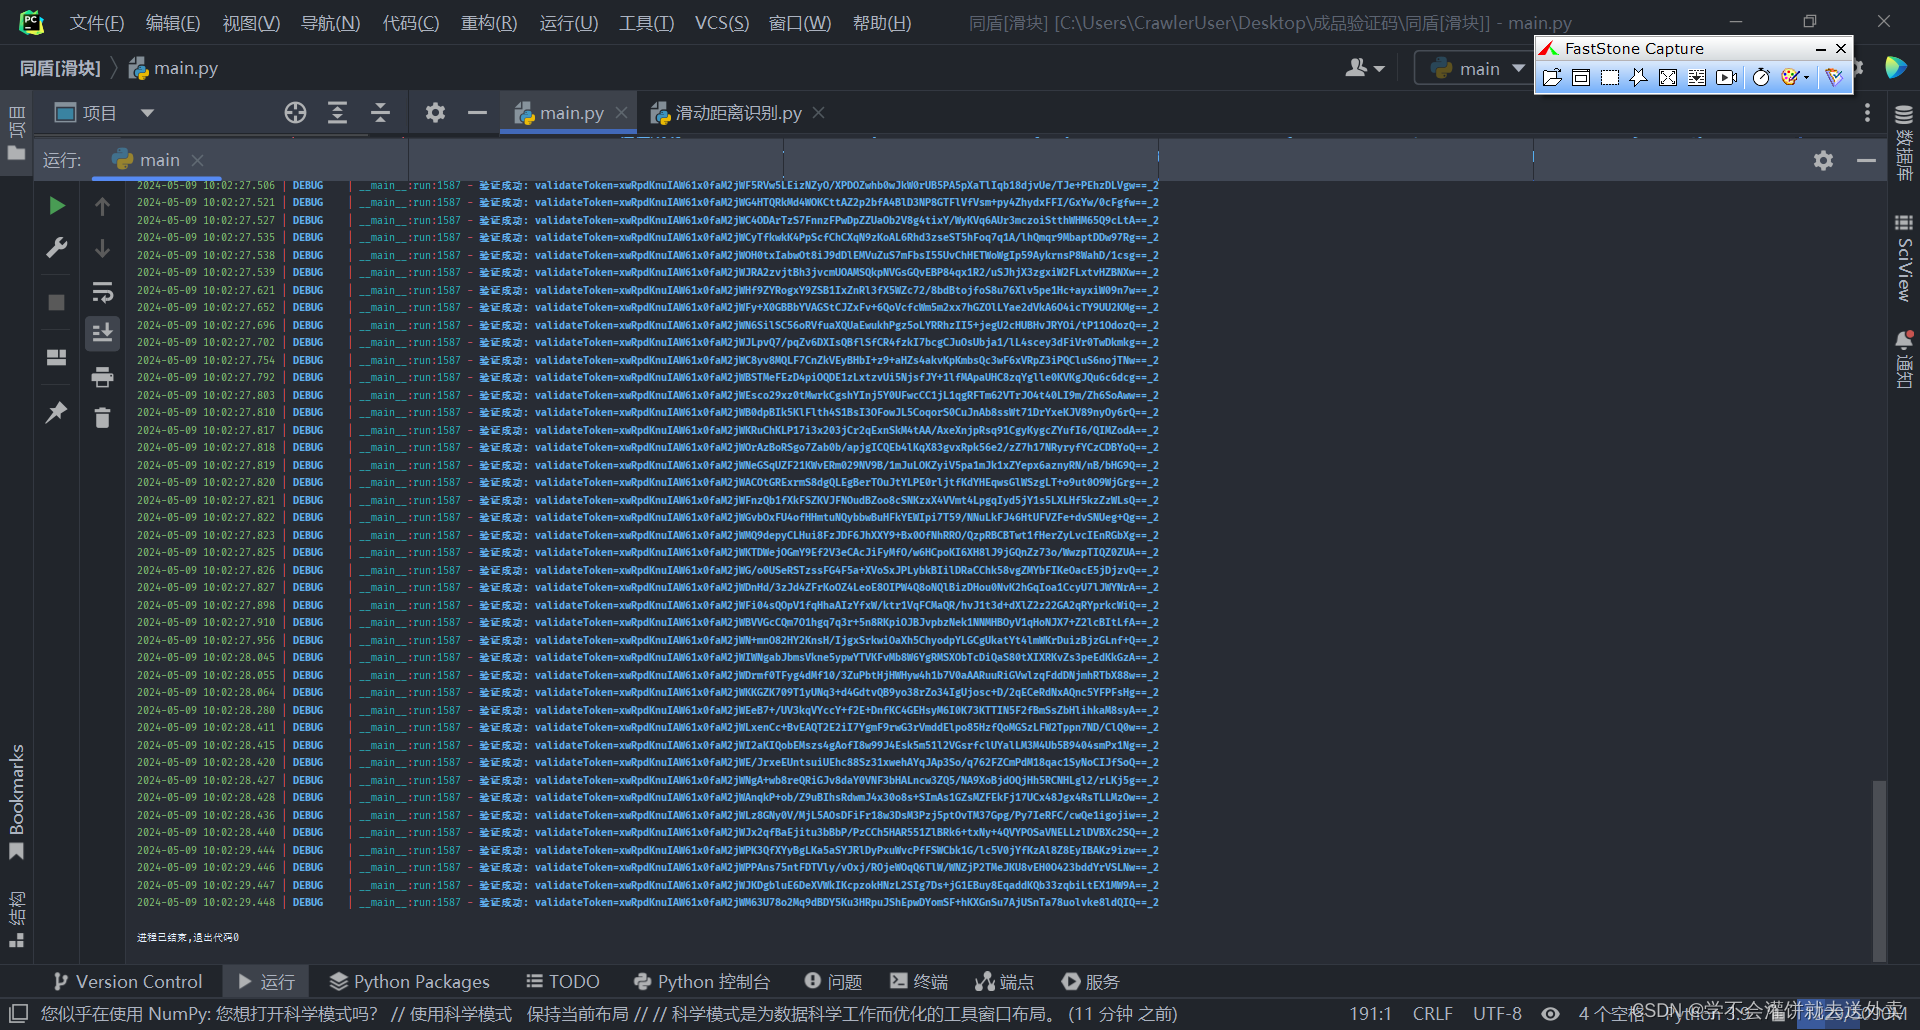Jump up the stack trace arrow
The height and width of the screenshot is (1030, 1920).
102,206
